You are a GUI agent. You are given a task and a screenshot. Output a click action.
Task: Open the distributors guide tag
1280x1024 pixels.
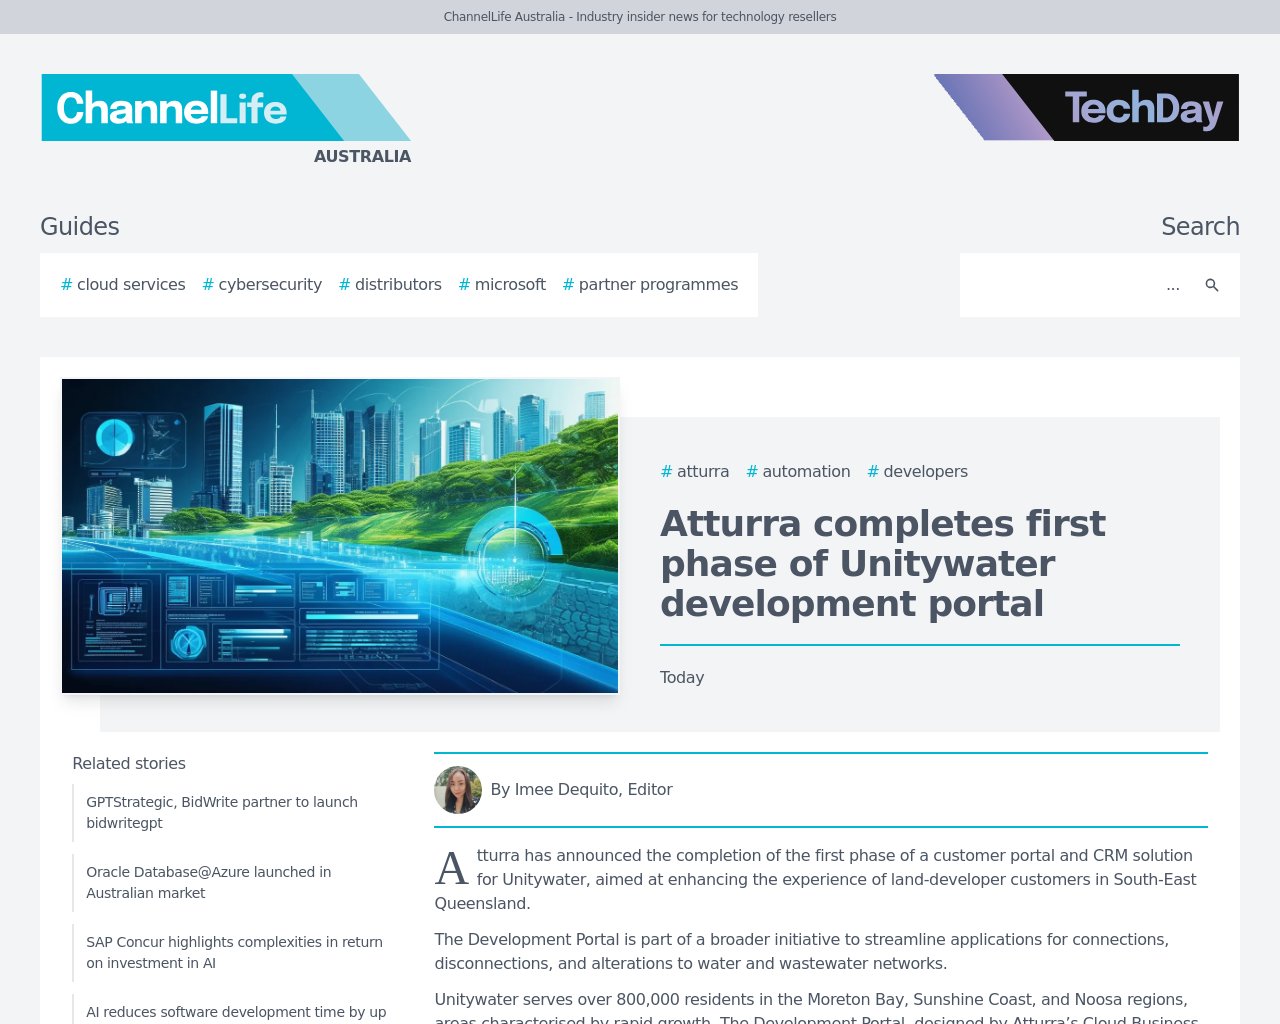[x=390, y=285]
